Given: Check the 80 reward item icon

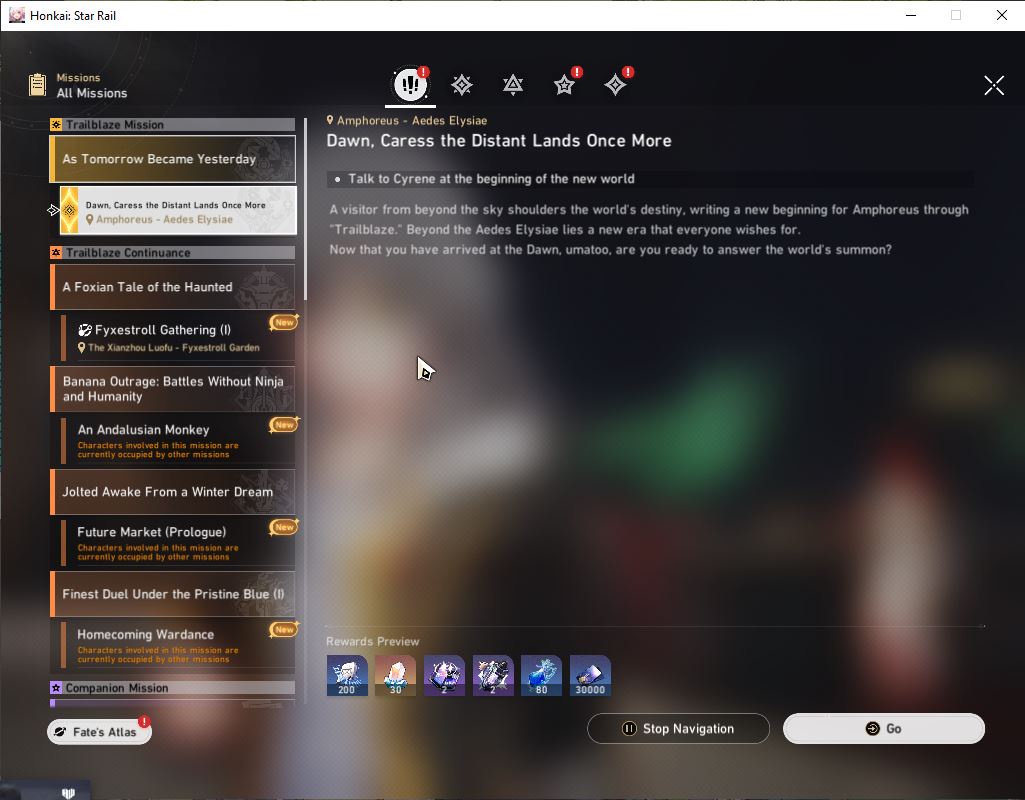Looking at the screenshot, I should 541,675.
